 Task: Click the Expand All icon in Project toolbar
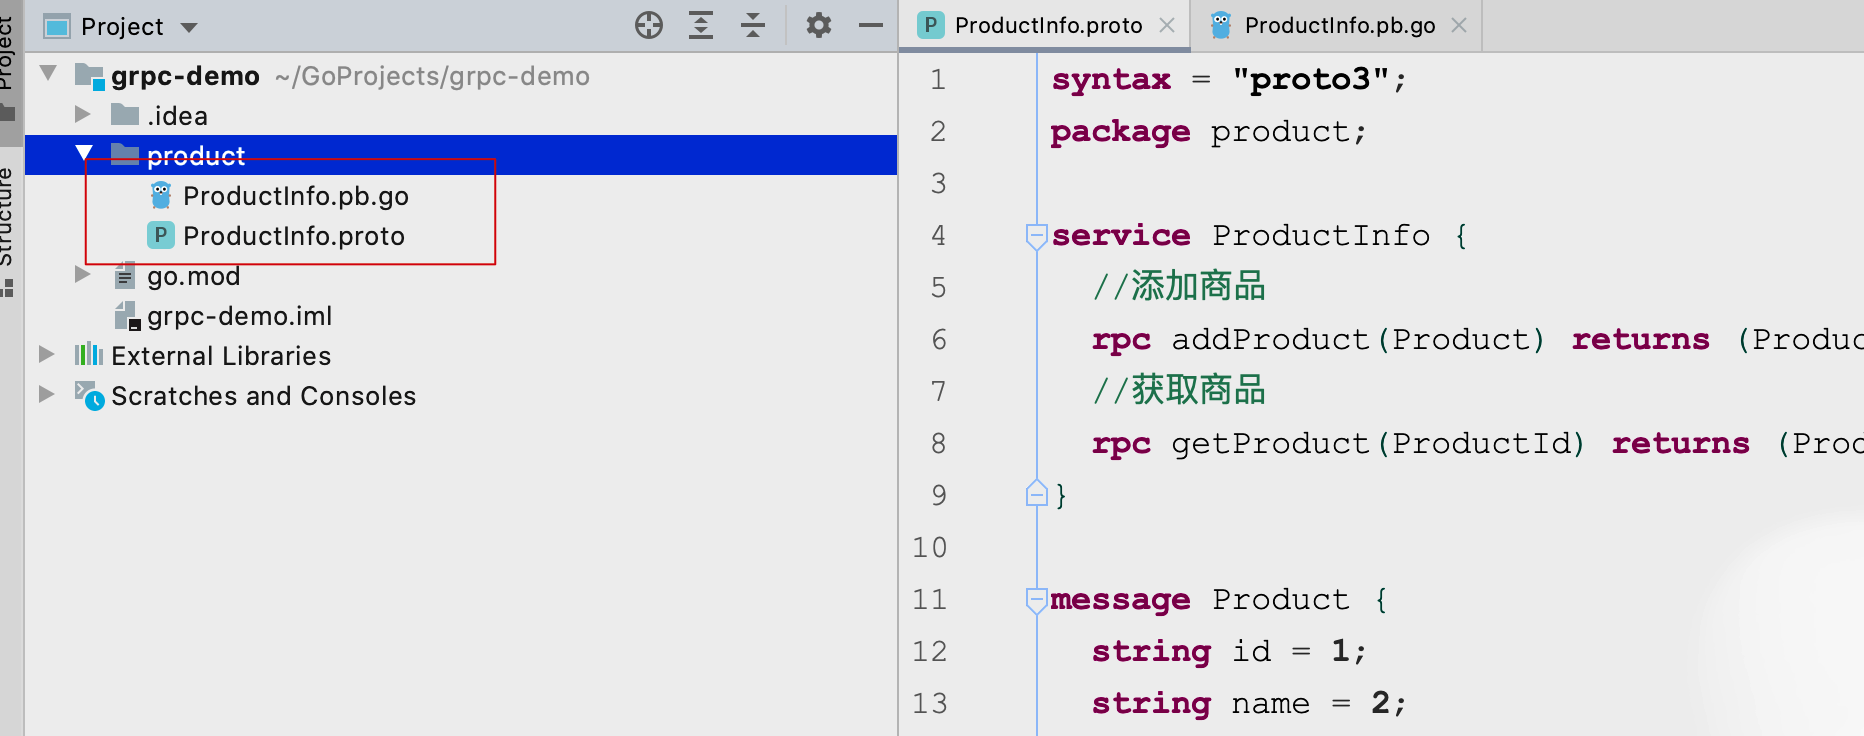[x=701, y=25]
